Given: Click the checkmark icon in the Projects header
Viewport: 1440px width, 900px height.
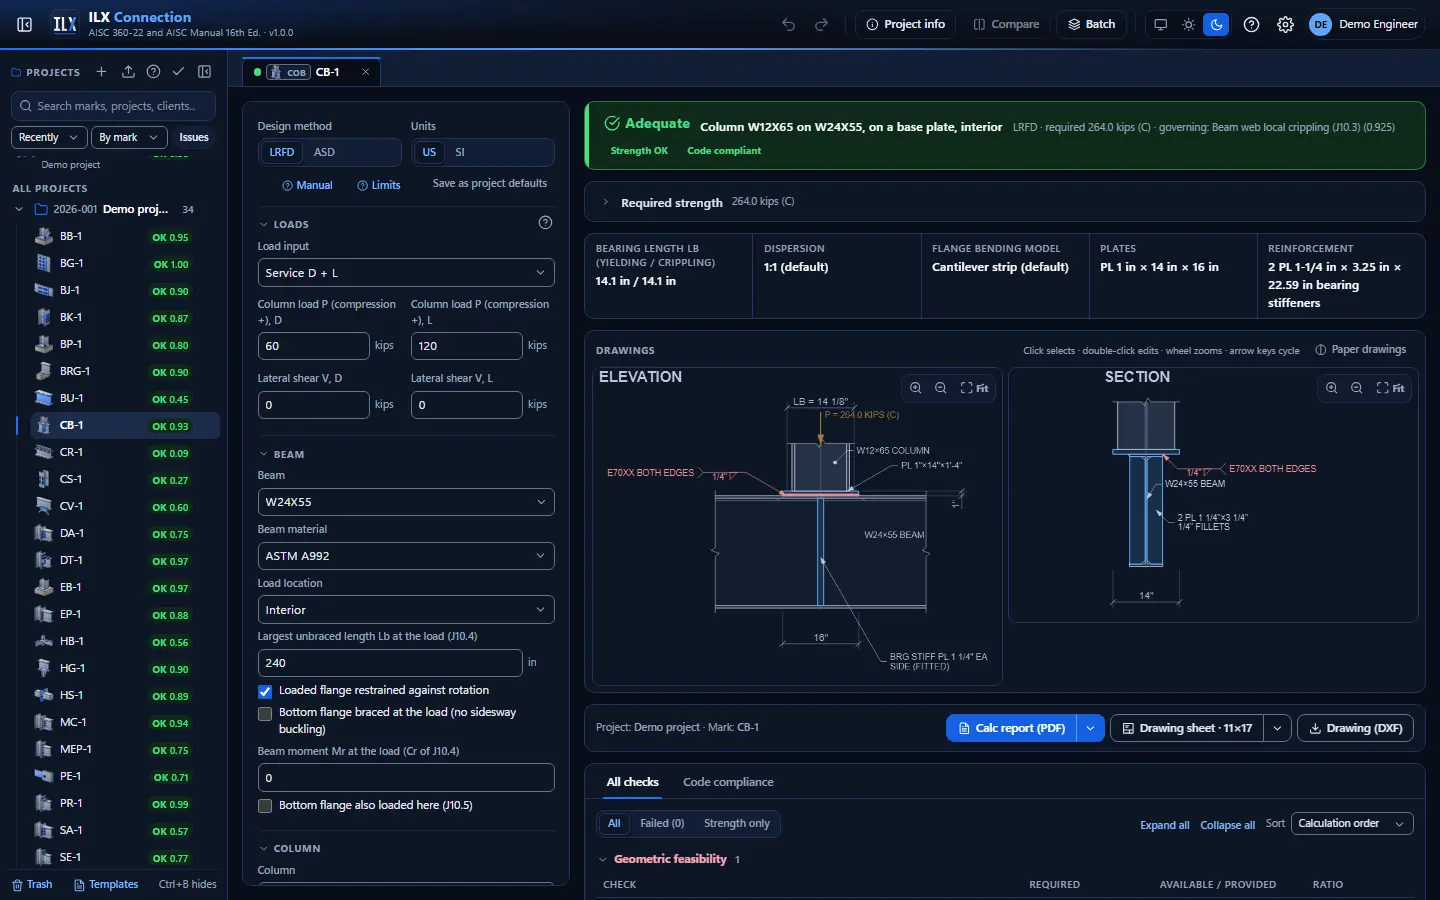Looking at the screenshot, I should point(178,72).
